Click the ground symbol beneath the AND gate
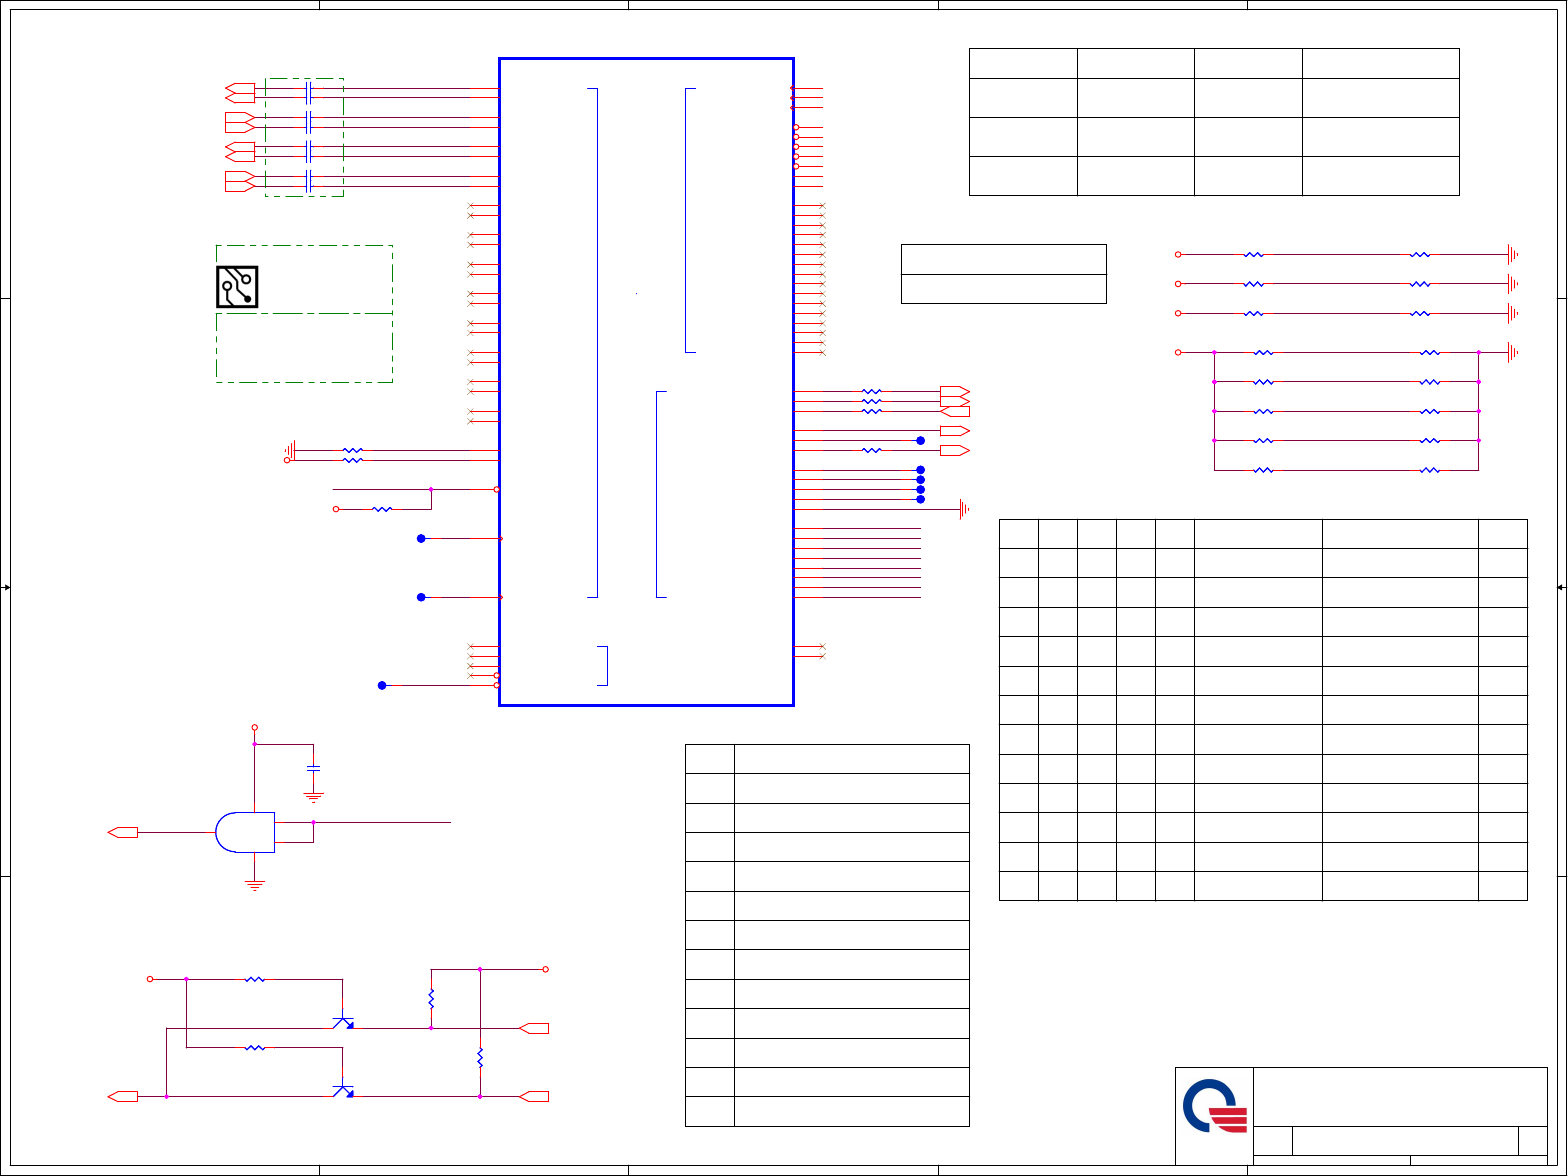 [x=255, y=885]
